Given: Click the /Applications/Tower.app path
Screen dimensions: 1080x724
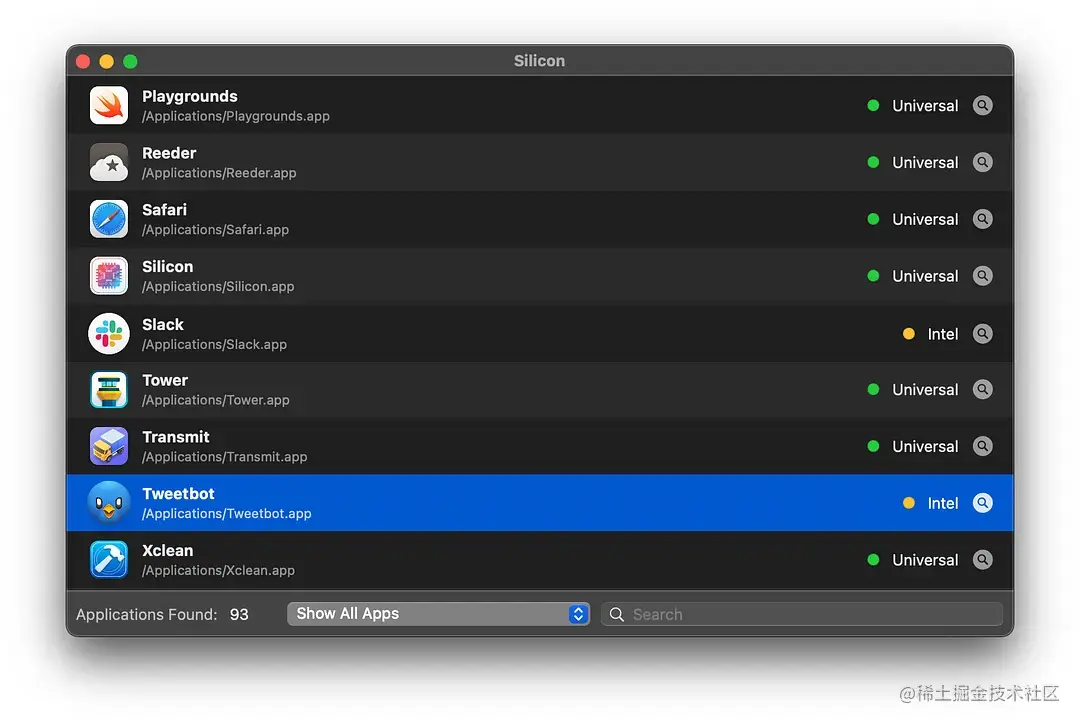Looking at the screenshot, I should (216, 400).
